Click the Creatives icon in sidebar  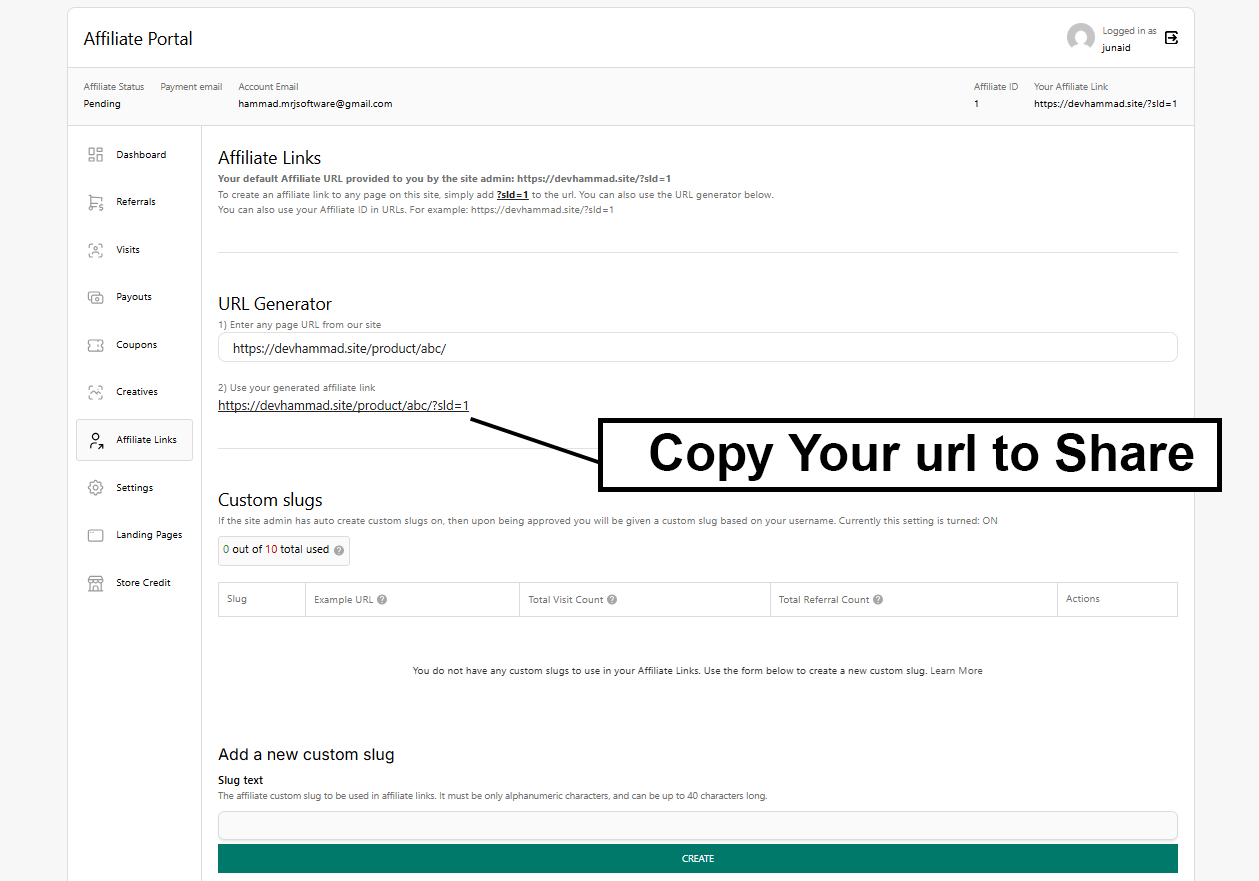[x=96, y=392]
